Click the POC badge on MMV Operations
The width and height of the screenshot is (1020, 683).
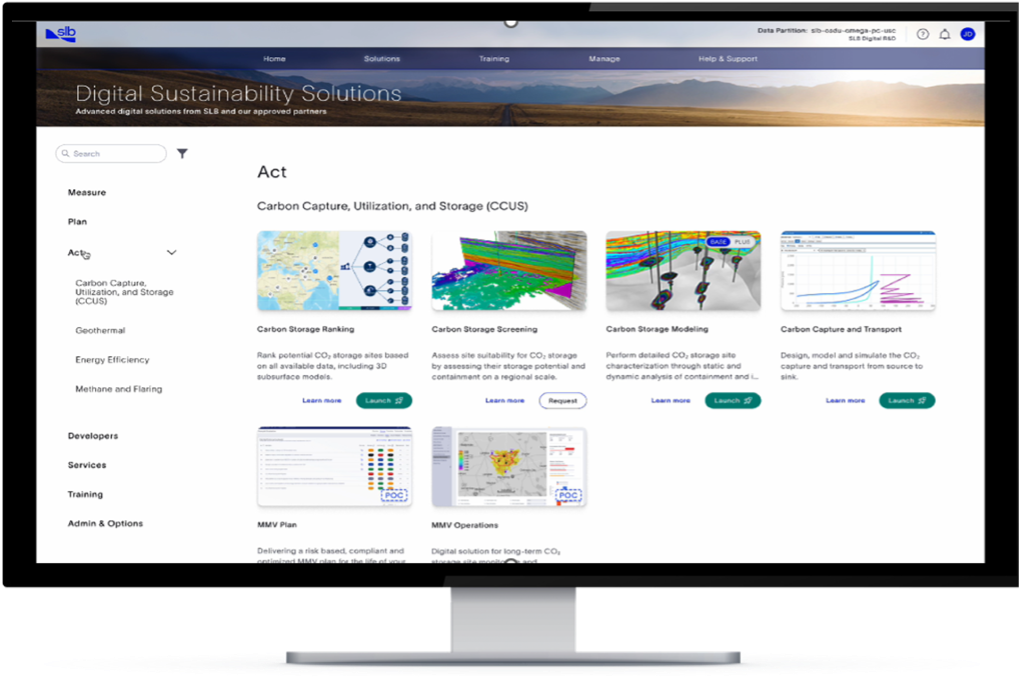(568, 495)
